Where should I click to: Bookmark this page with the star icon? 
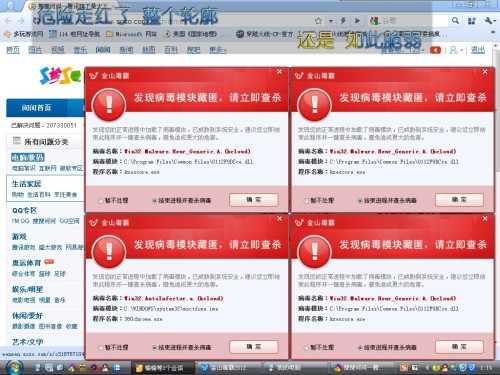pyautogui.click(x=318, y=21)
